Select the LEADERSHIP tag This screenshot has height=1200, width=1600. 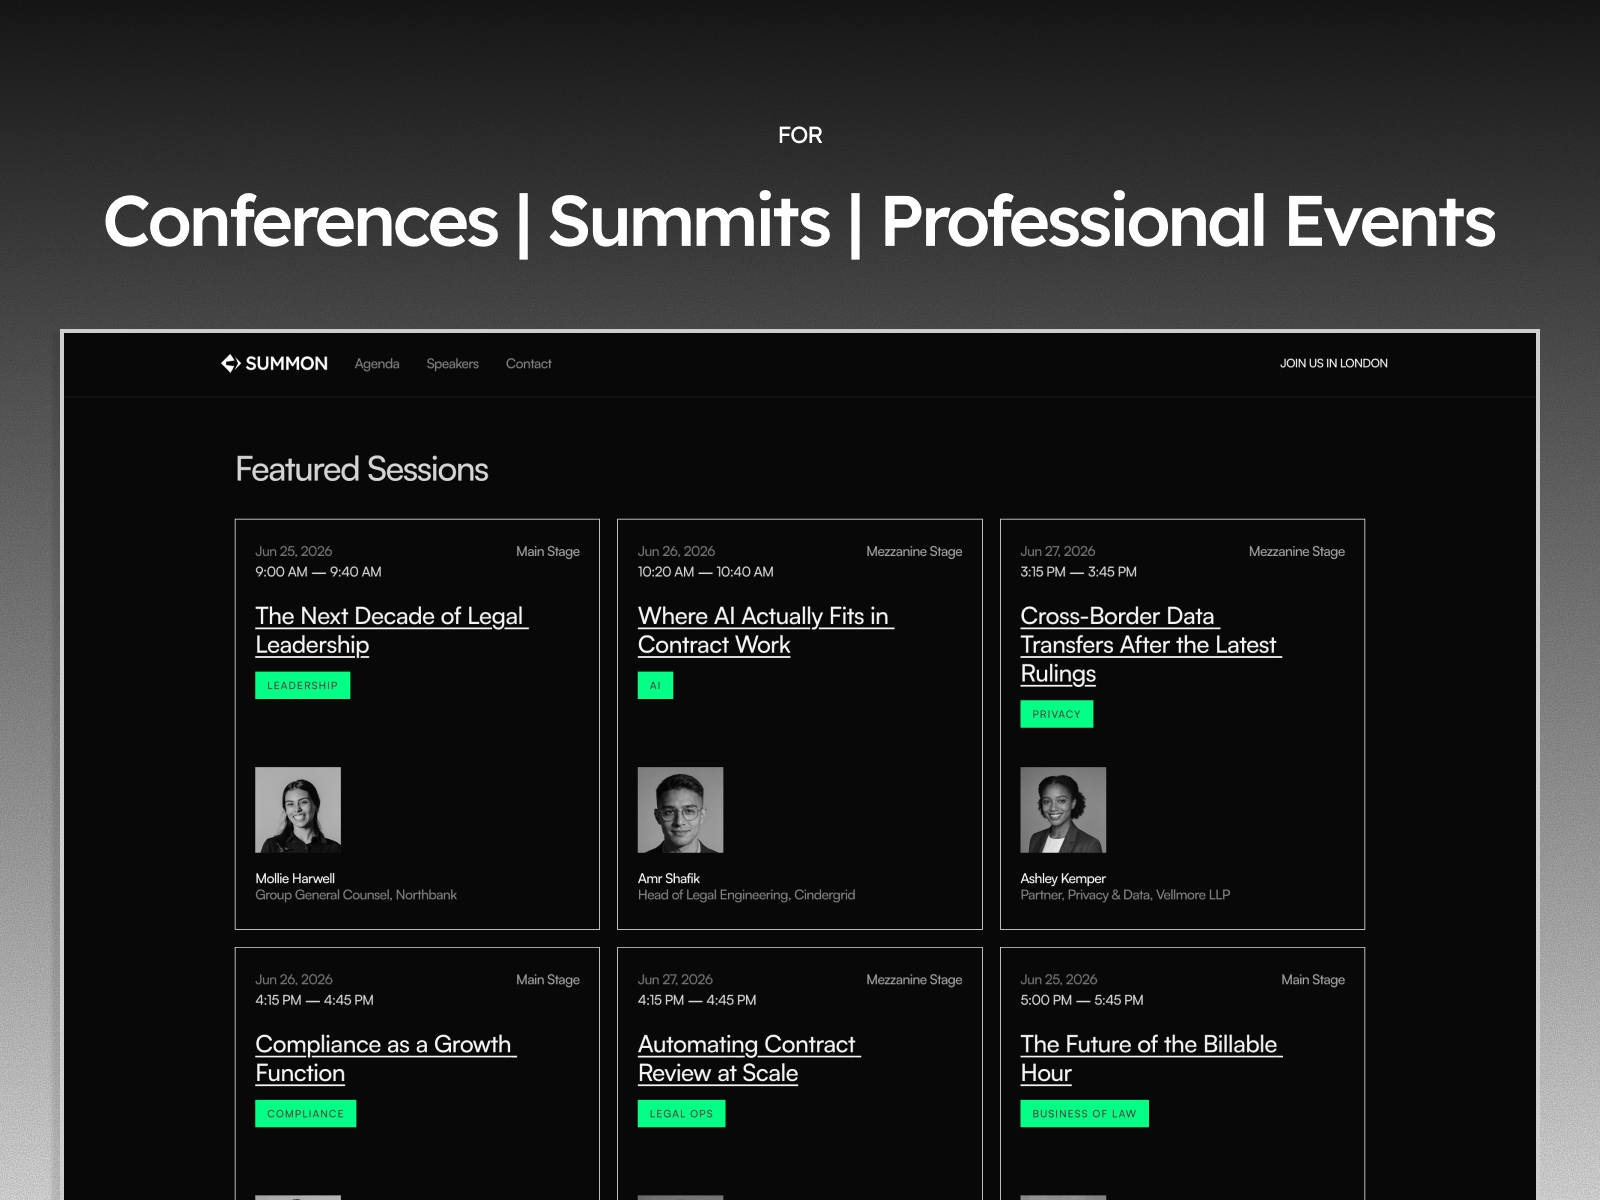pos(303,685)
